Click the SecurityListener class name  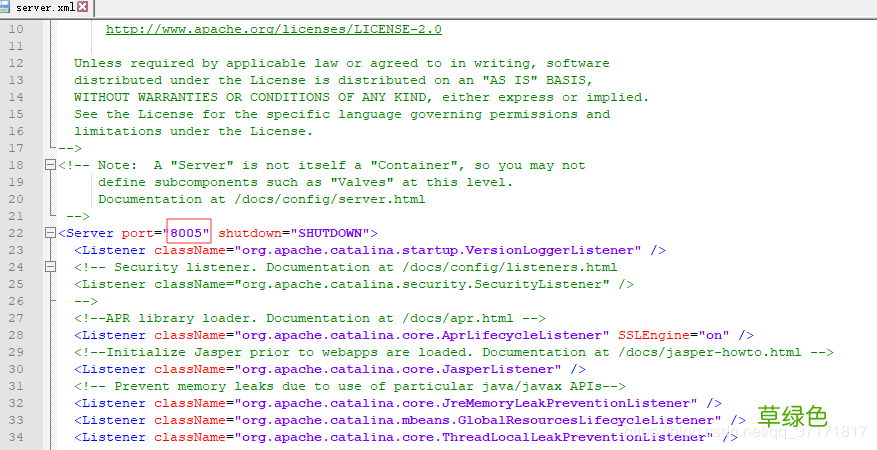(422, 284)
